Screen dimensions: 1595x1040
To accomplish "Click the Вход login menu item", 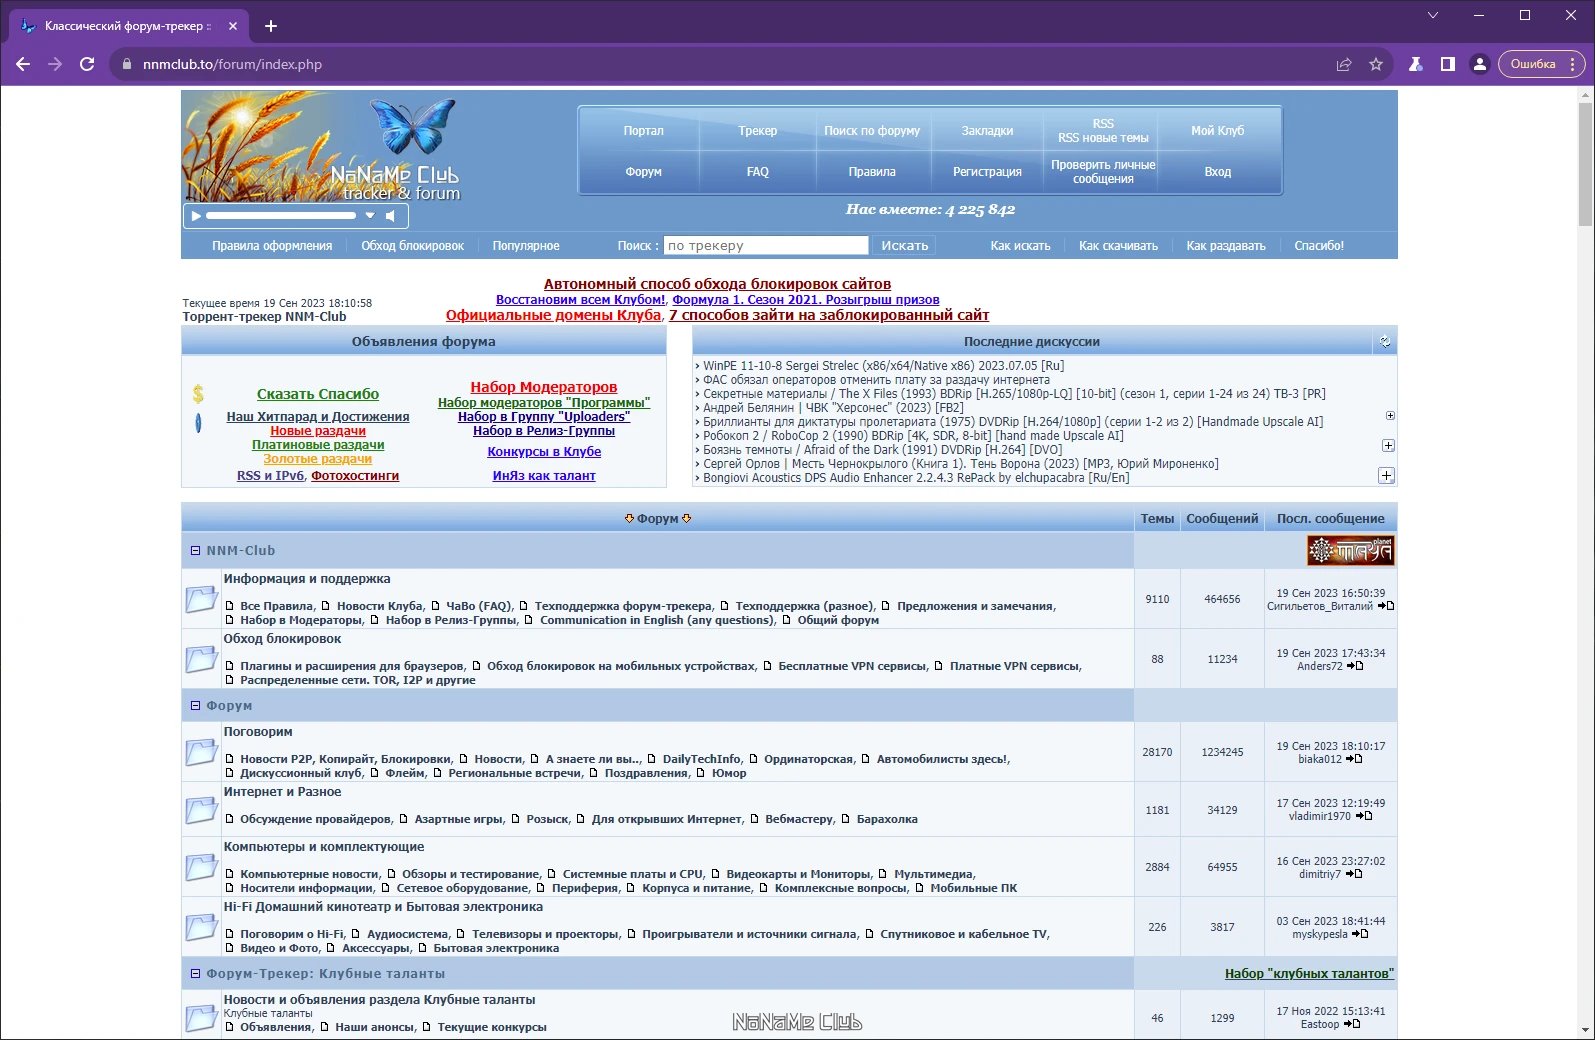I will (1218, 172).
